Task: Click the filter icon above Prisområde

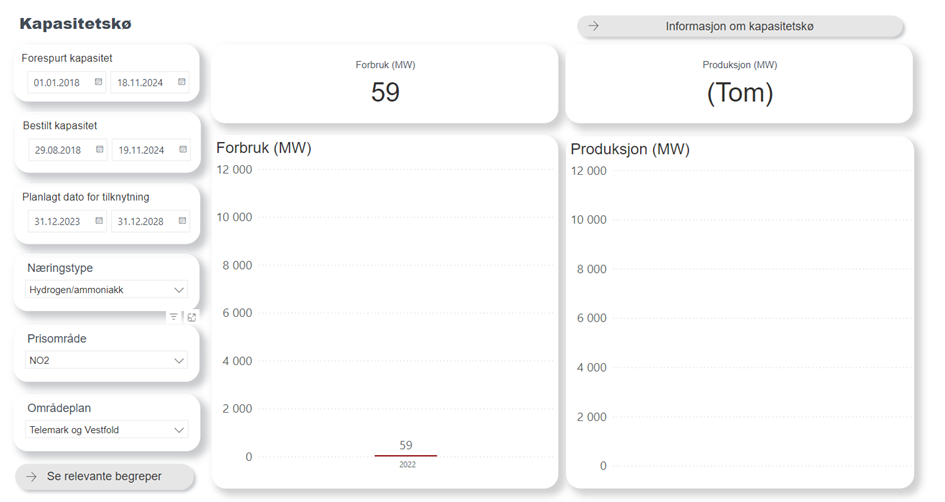Action: tap(173, 317)
